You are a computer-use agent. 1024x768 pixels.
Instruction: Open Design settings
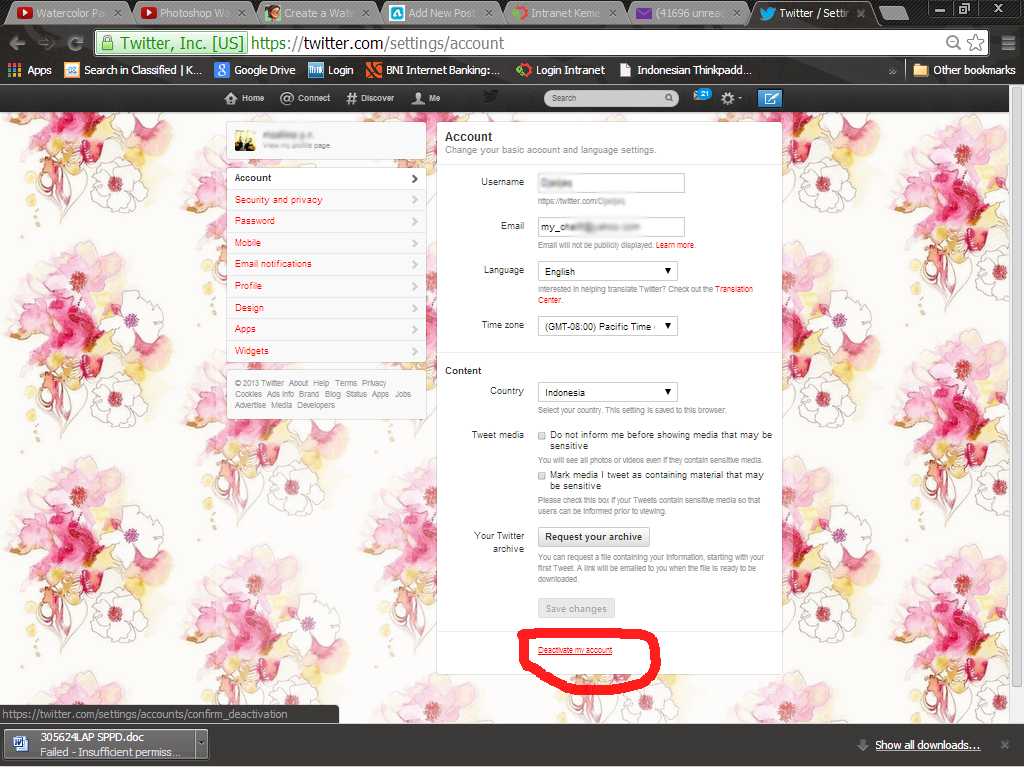tap(326, 308)
